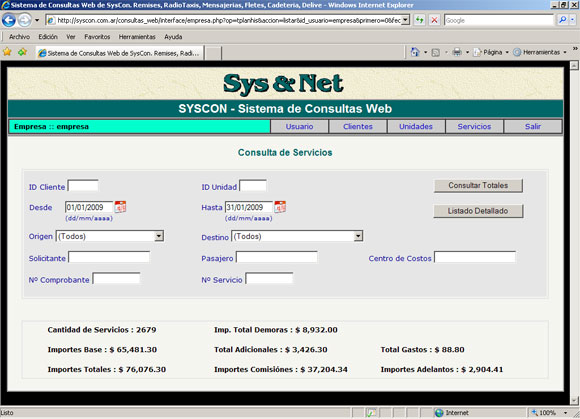This screenshot has width=580, height=419.
Task: Open the Favoritos menu
Action: pyautogui.click(x=97, y=37)
